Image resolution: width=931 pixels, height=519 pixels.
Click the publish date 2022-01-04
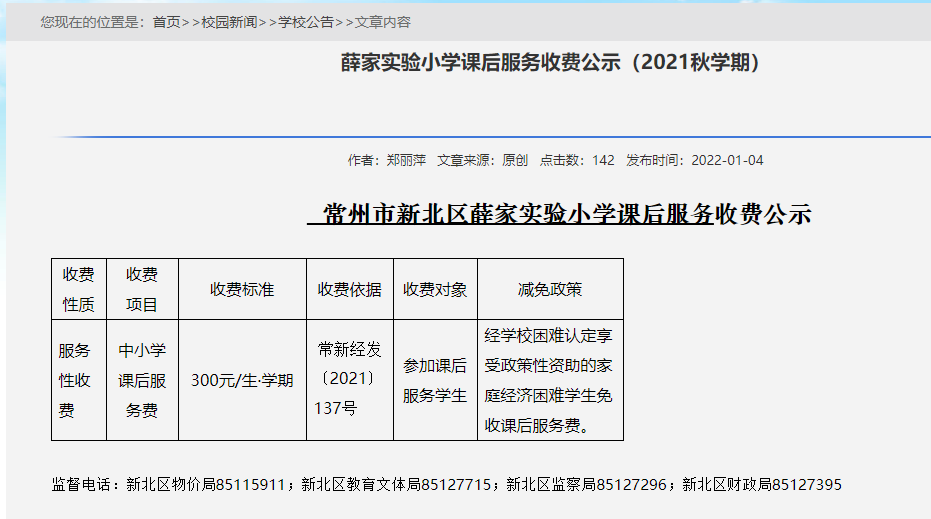(727, 160)
